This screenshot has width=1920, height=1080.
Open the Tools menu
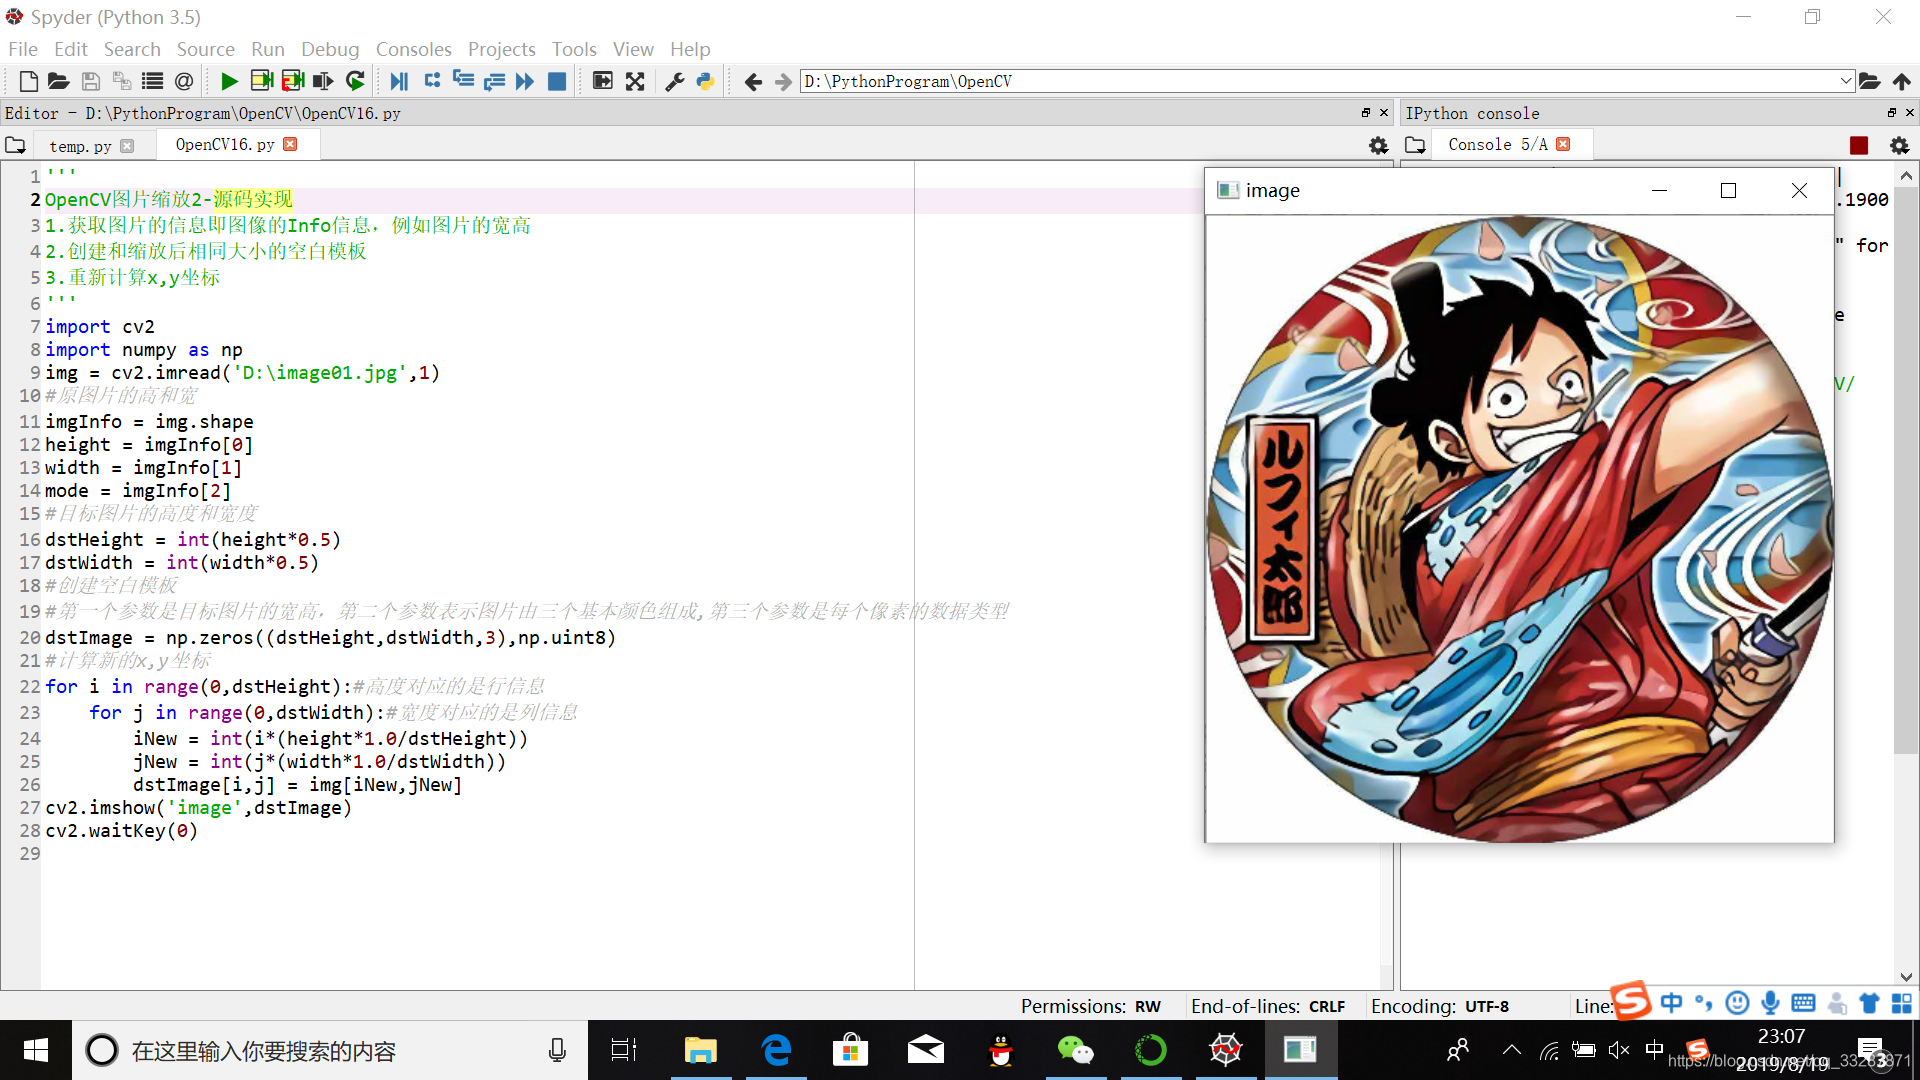(574, 49)
